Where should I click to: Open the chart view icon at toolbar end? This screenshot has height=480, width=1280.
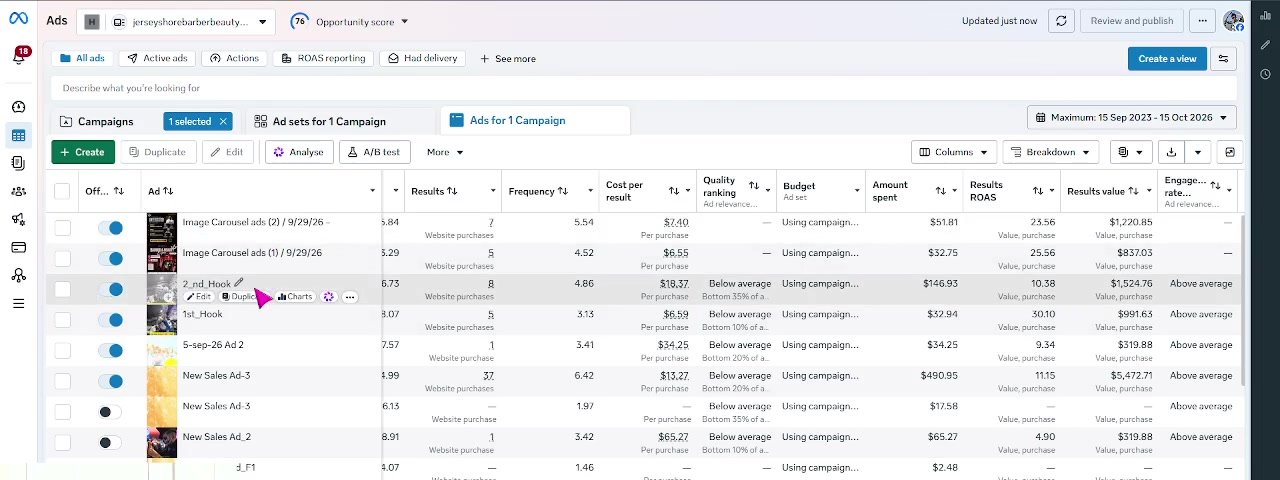click(1230, 152)
